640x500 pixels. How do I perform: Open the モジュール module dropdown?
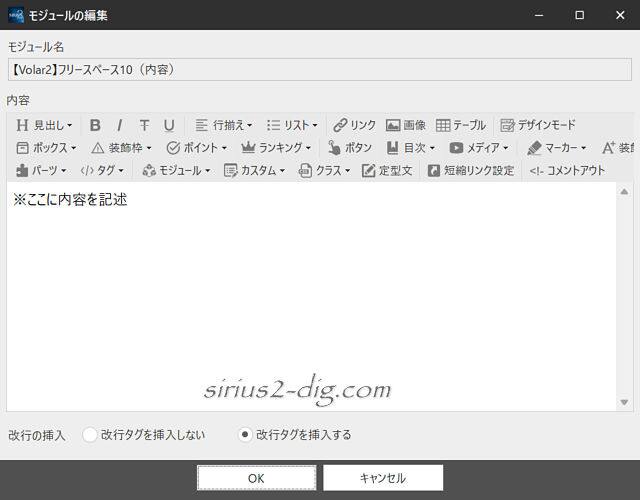coord(176,171)
